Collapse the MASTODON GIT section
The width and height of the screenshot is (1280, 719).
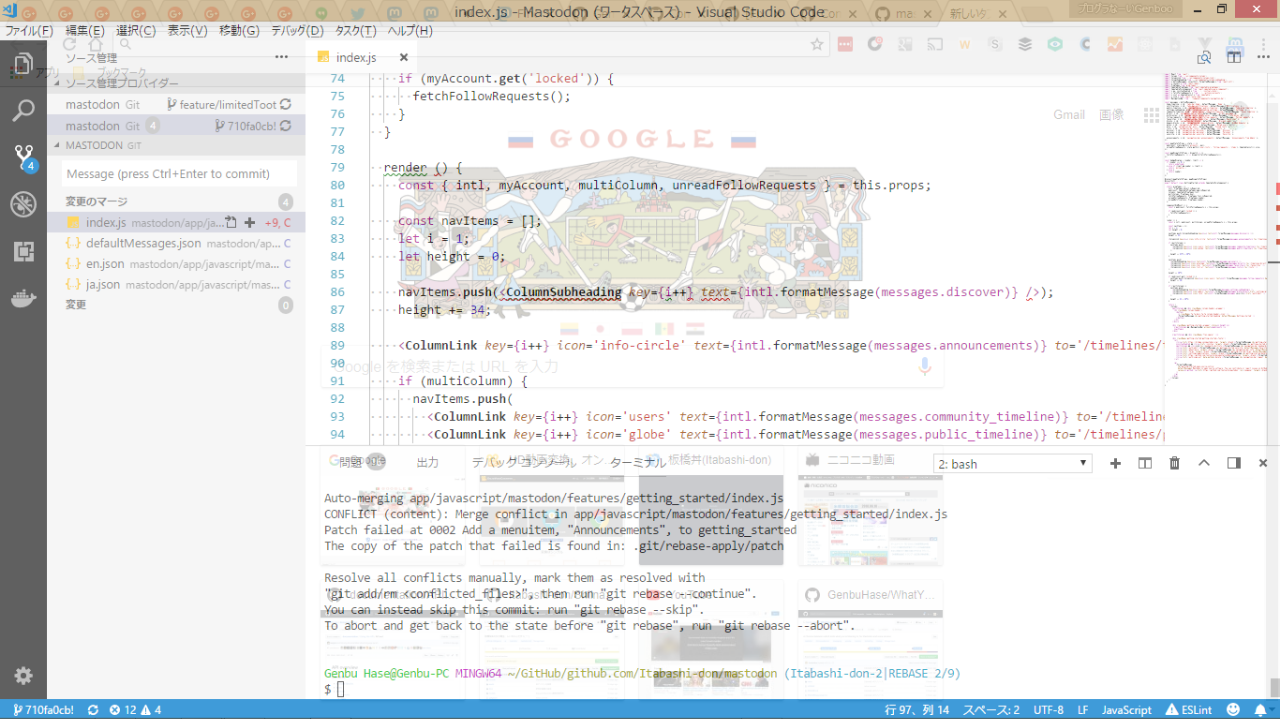pyautogui.click(x=57, y=146)
